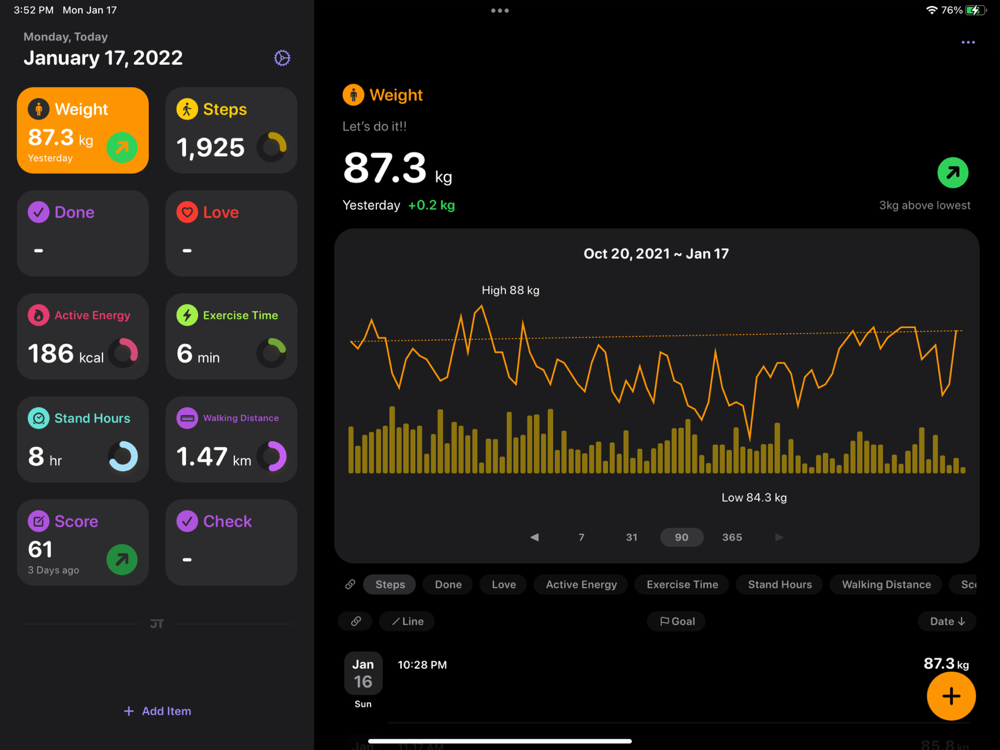
Task: Tap the Score pencil icon
Action: [x=38, y=521]
